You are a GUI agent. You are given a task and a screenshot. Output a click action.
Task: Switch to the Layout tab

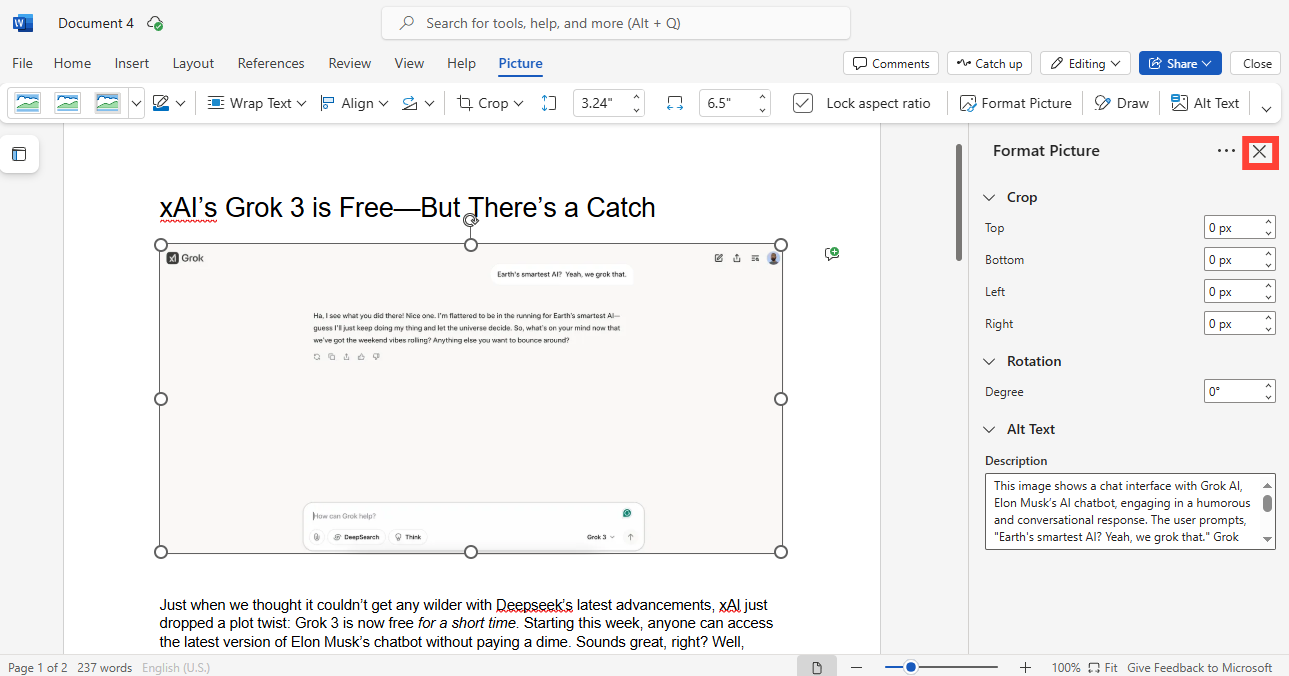[x=193, y=63]
